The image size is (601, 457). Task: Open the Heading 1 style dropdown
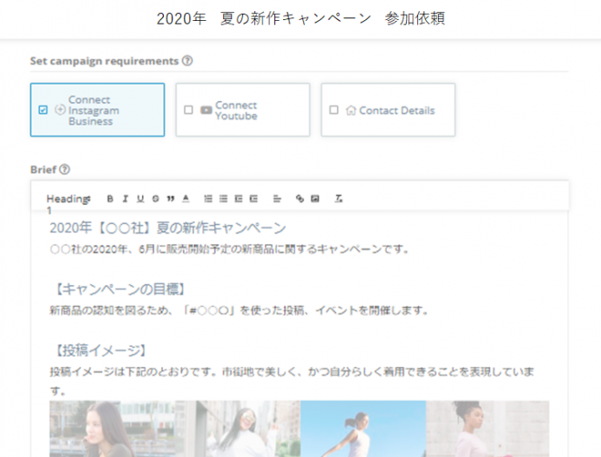pos(68,199)
